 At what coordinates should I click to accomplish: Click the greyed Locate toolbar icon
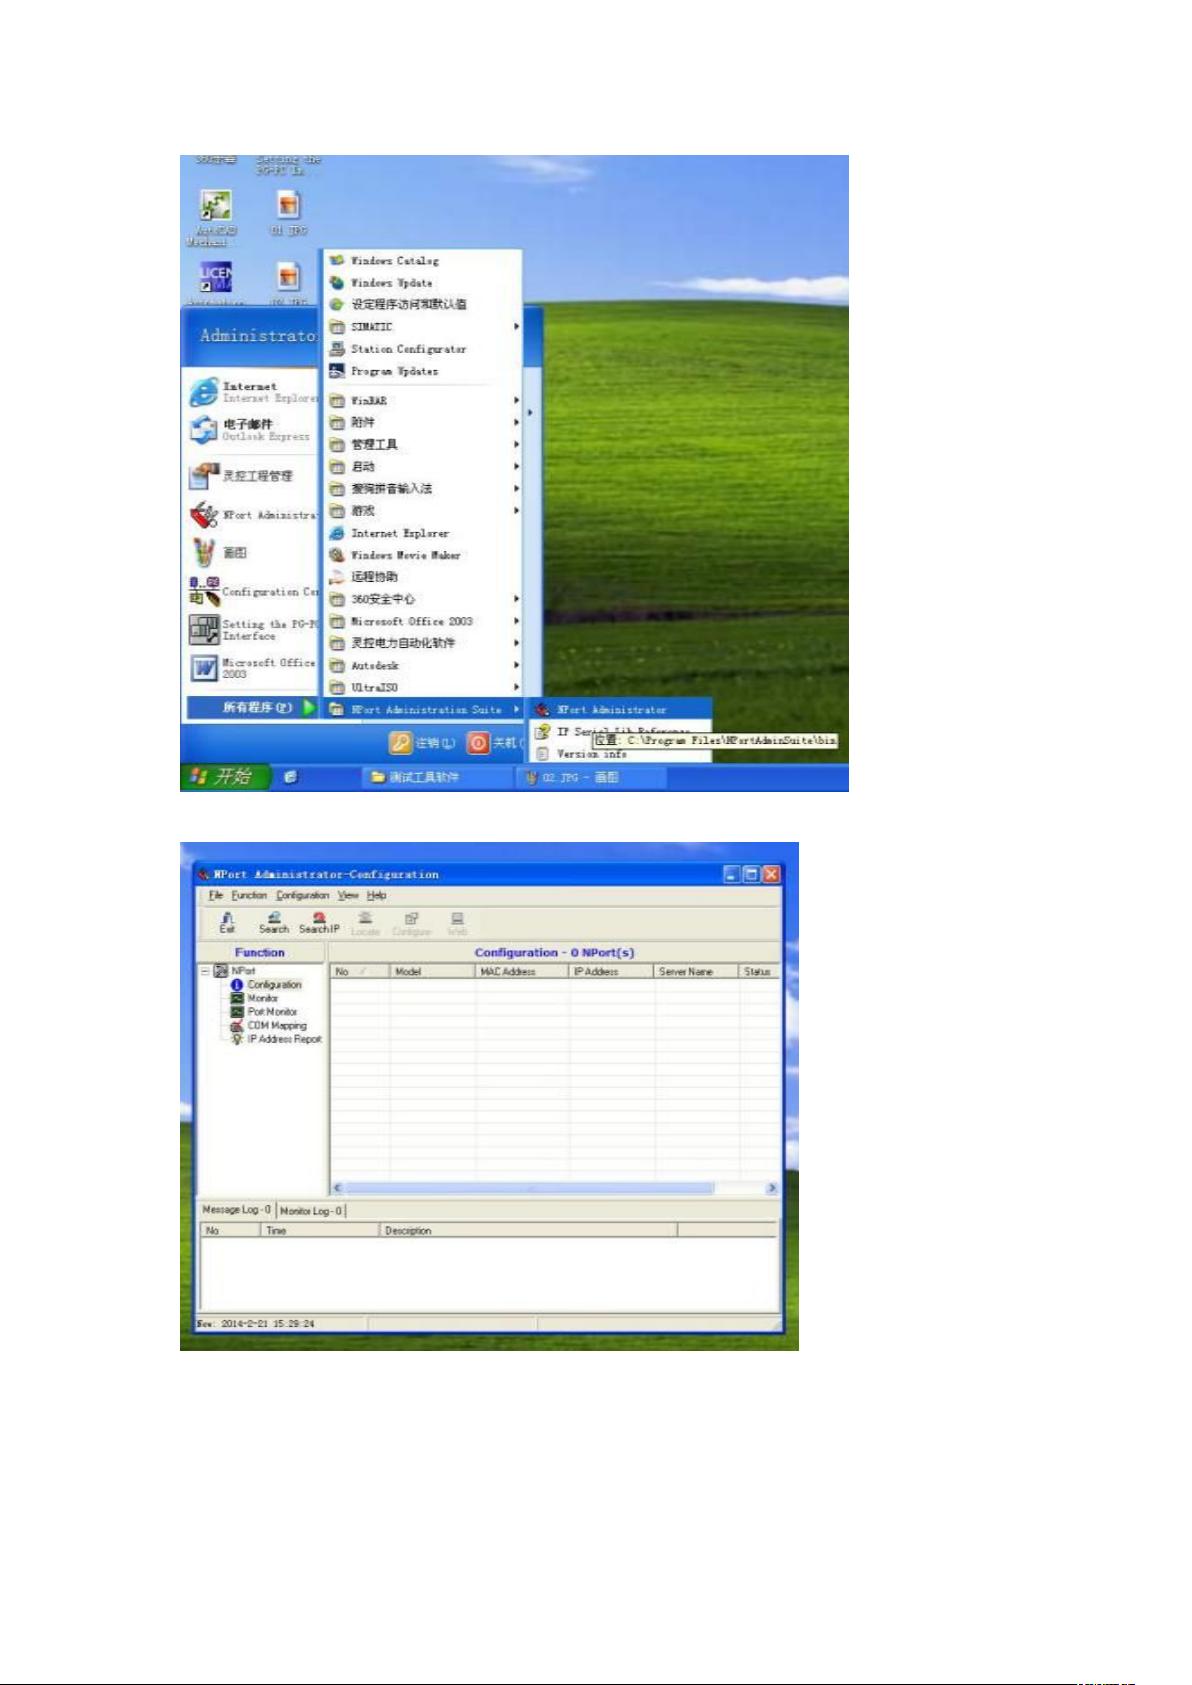(365, 923)
